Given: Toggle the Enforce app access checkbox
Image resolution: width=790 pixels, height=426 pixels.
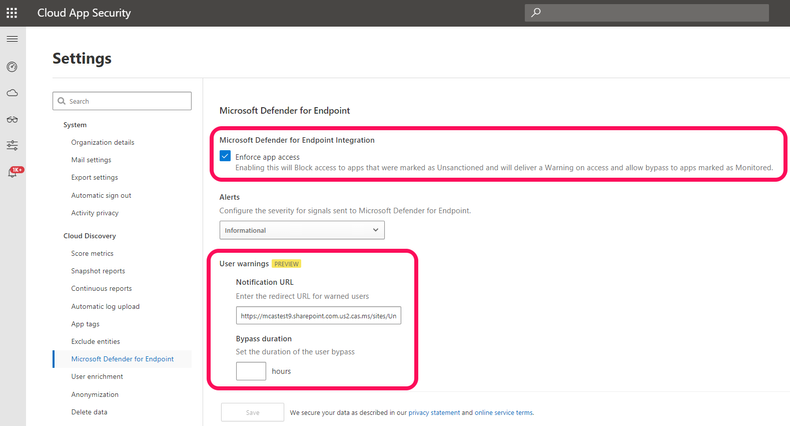Looking at the screenshot, I should [225, 156].
